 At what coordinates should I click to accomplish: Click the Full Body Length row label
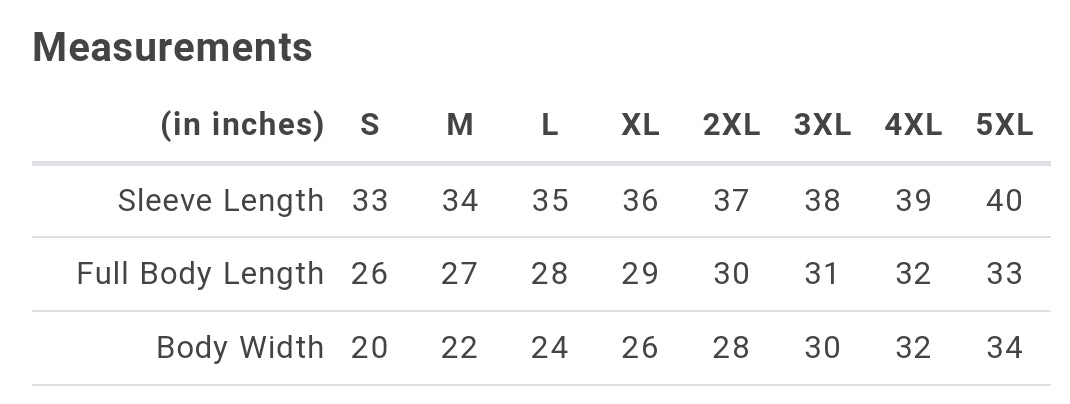tap(200, 274)
